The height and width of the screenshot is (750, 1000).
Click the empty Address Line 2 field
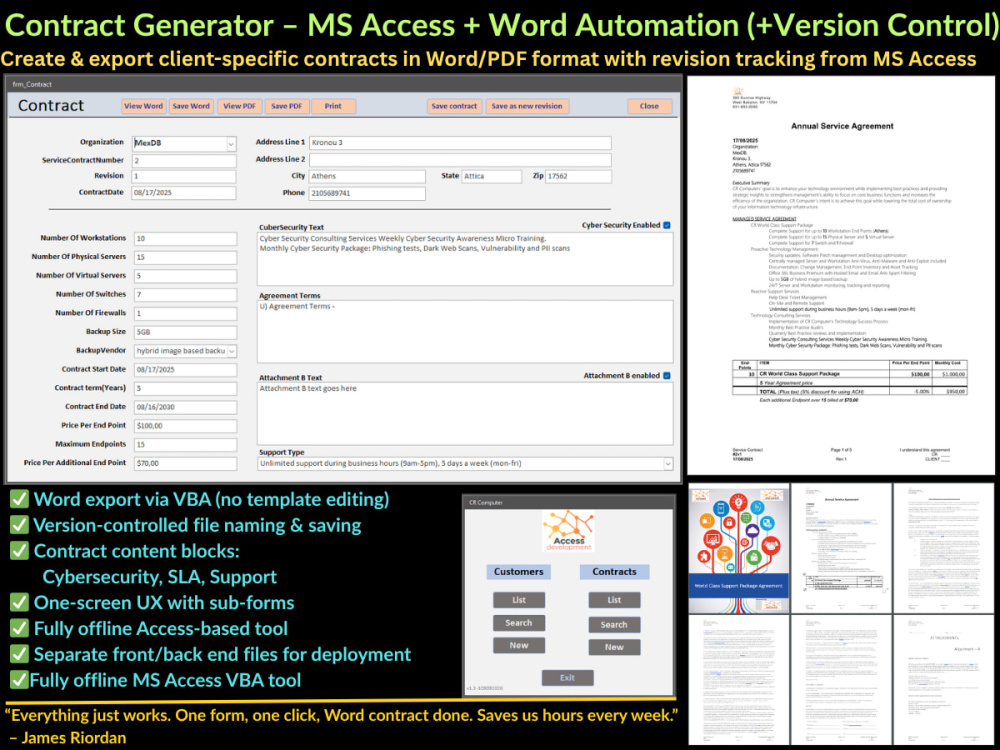click(x=460, y=159)
